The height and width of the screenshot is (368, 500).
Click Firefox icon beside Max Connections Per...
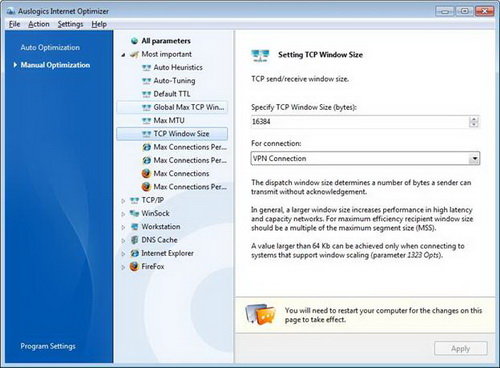pyautogui.click(x=146, y=187)
